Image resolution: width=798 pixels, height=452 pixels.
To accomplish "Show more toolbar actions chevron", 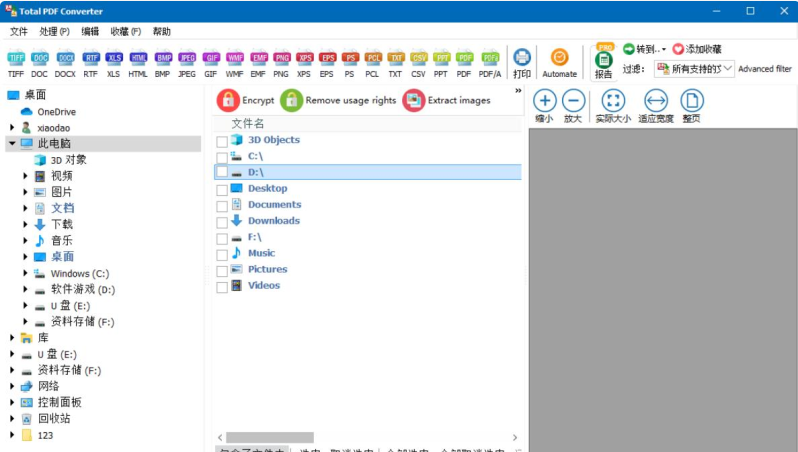I will click(x=518, y=91).
